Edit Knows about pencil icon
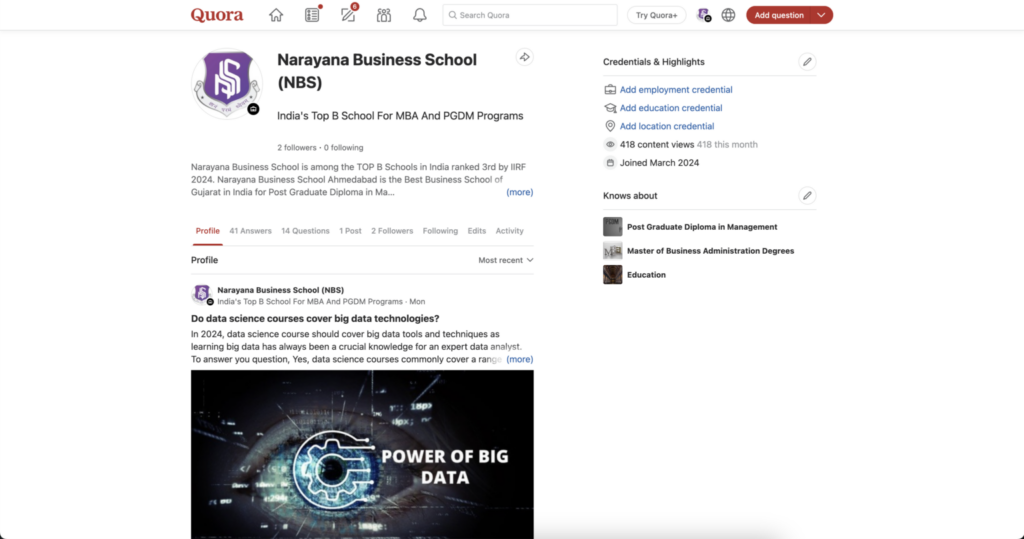 (807, 195)
